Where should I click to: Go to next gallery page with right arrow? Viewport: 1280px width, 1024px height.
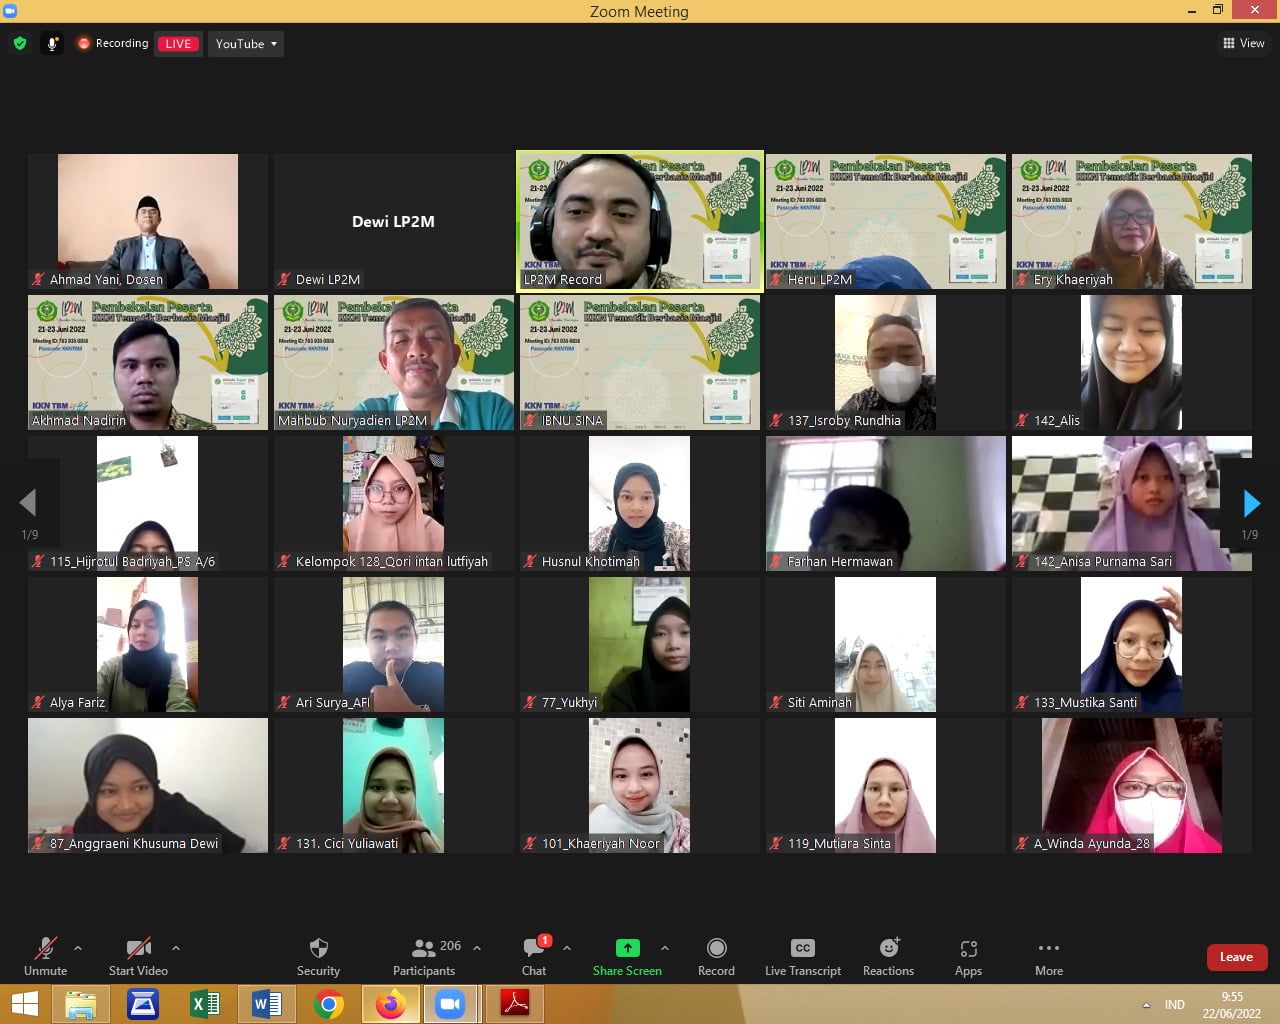coord(1250,503)
